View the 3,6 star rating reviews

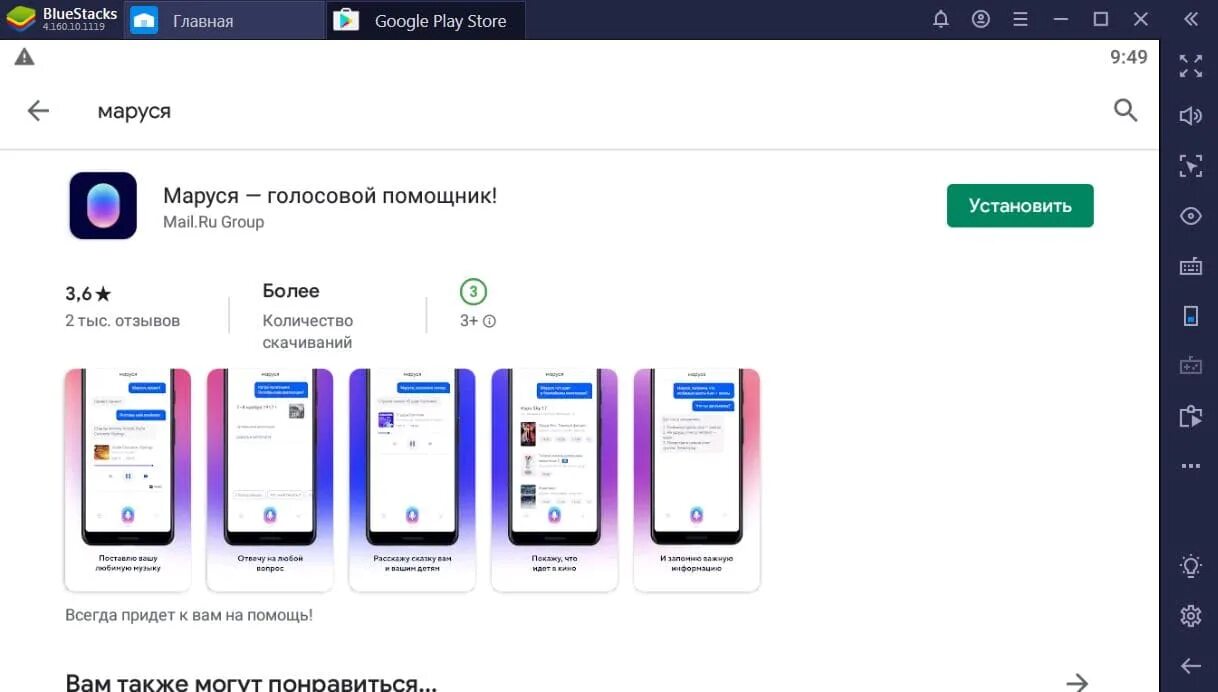88,294
